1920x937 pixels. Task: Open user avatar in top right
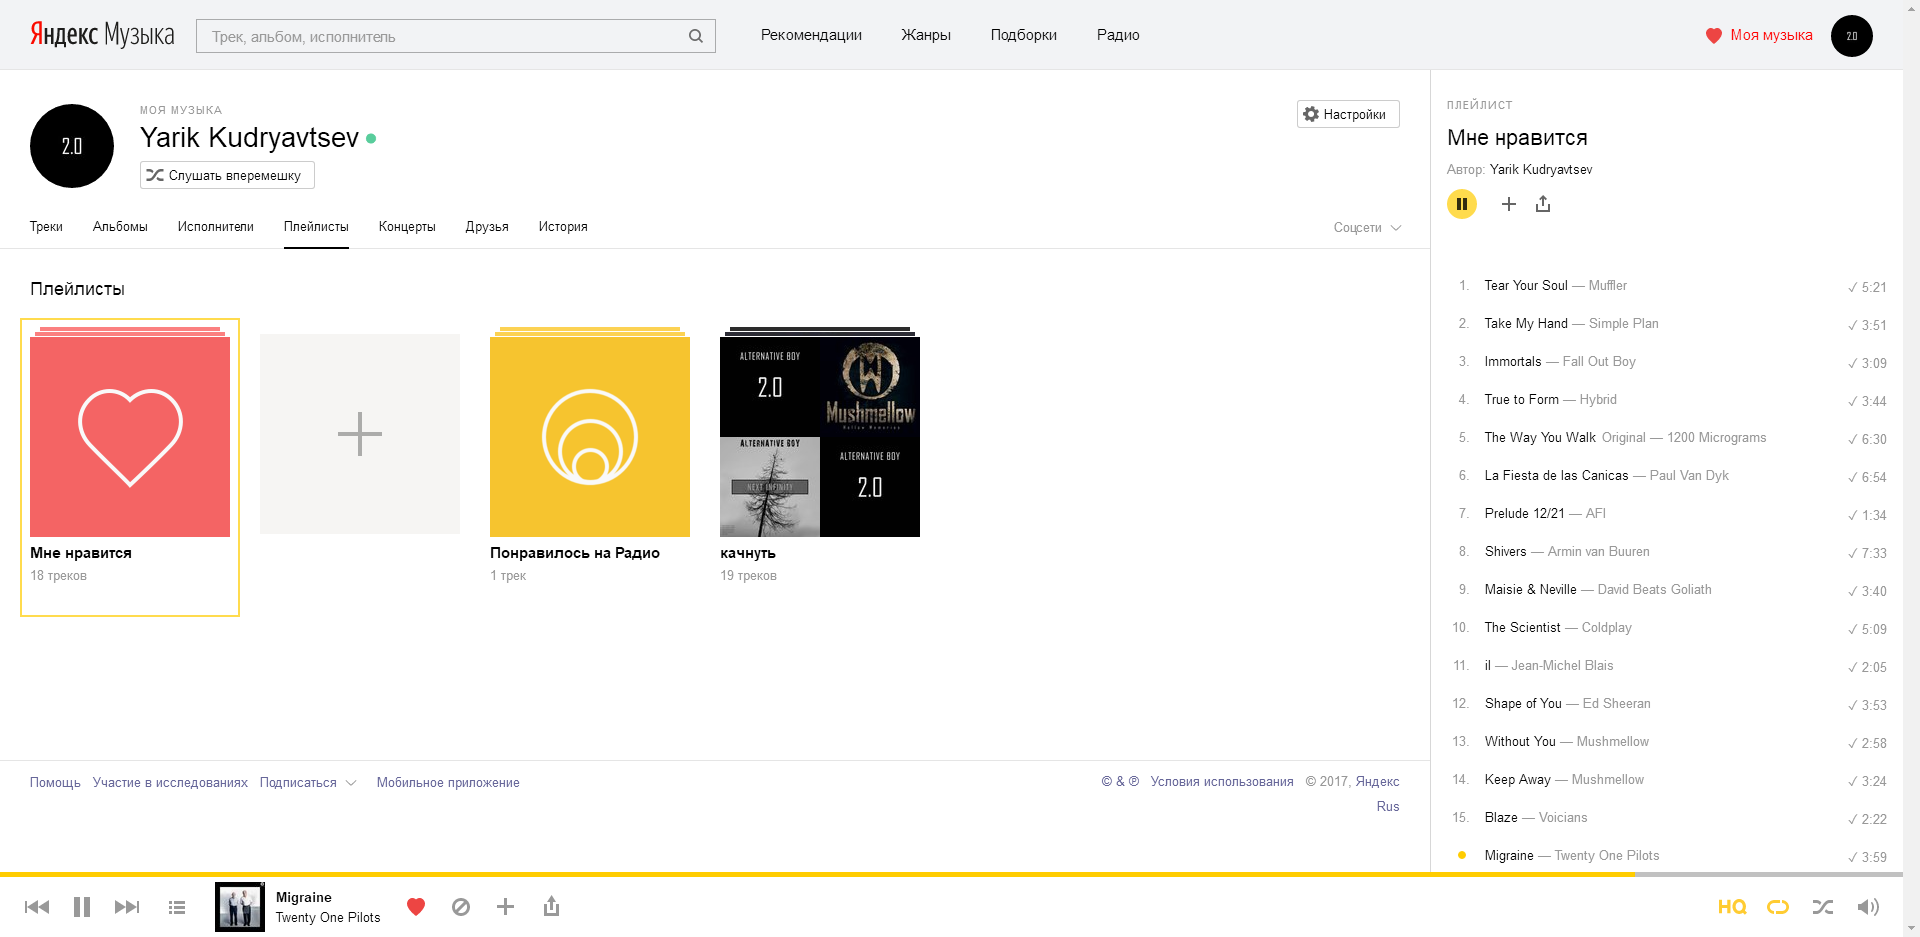click(x=1852, y=36)
